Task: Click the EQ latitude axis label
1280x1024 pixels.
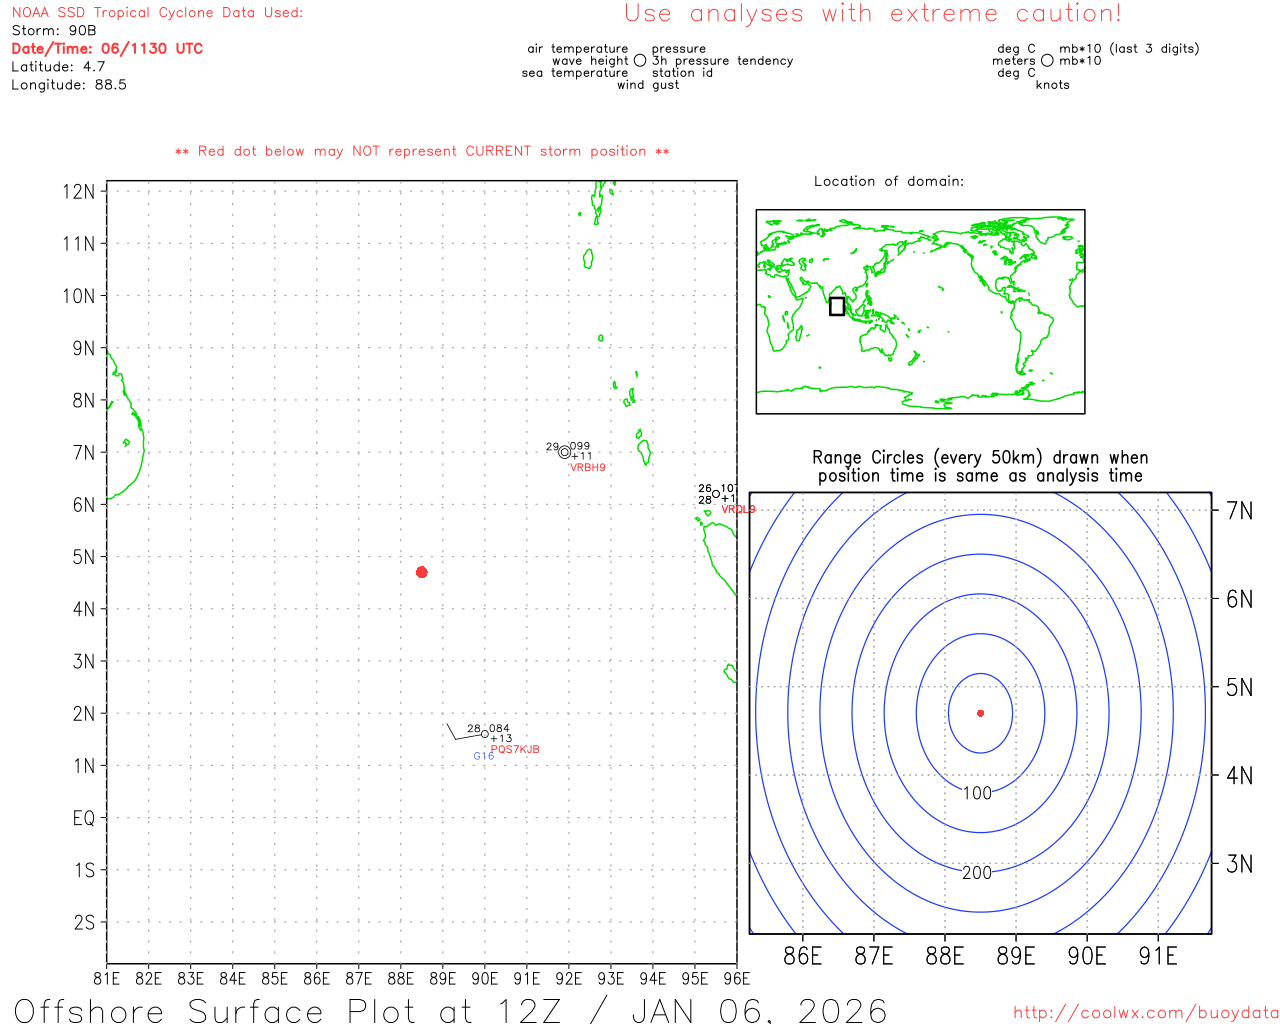Action: 84,818
